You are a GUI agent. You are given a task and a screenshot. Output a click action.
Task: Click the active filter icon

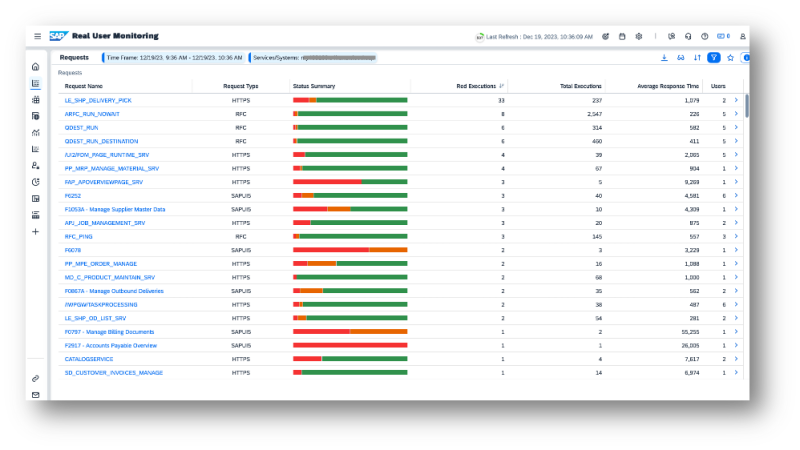point(714,57)
